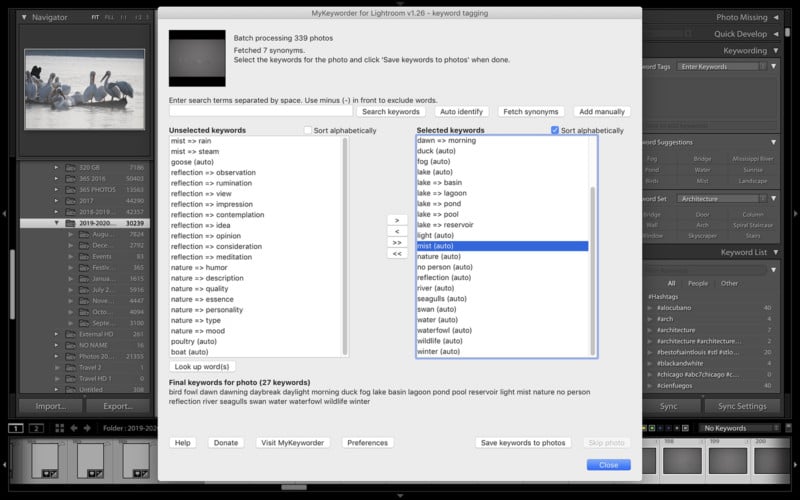Screen dimensions: 800x500
Task: Open Help in the MyKeyworder dialog
Action: click(x=183, y=443)
